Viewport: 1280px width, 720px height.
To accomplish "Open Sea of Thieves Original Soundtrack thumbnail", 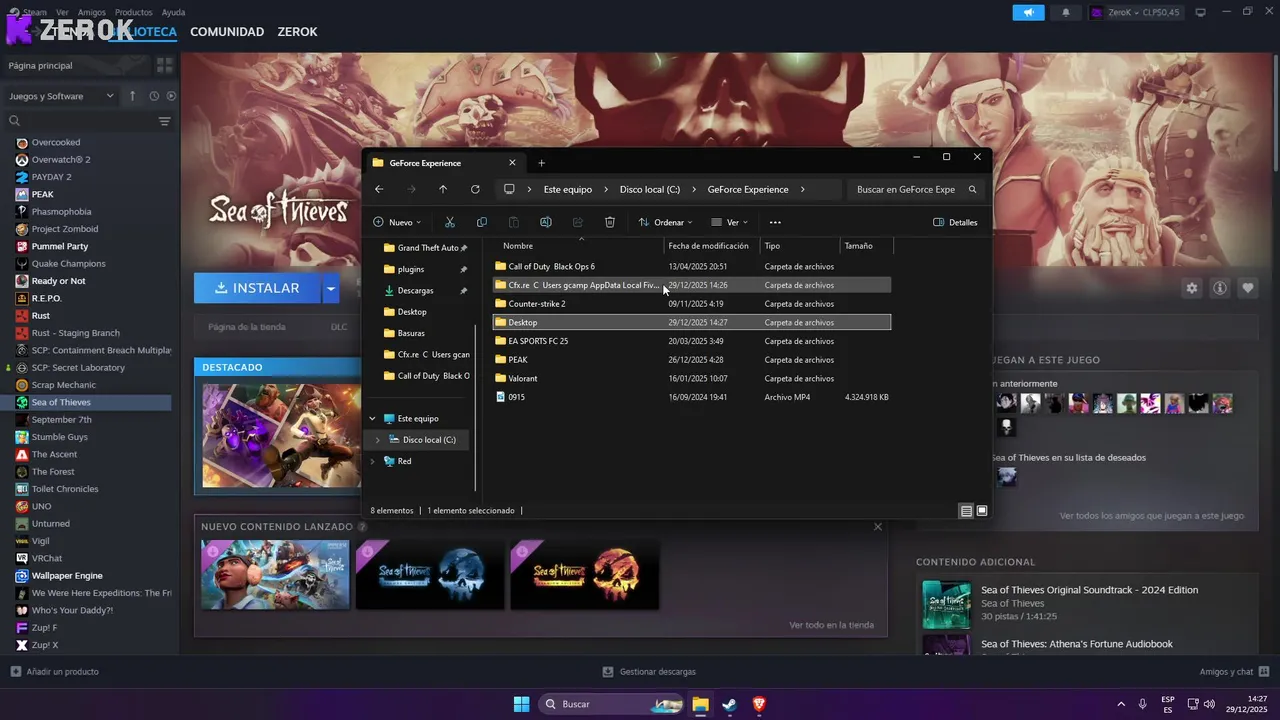I will [x=946, y=604].
